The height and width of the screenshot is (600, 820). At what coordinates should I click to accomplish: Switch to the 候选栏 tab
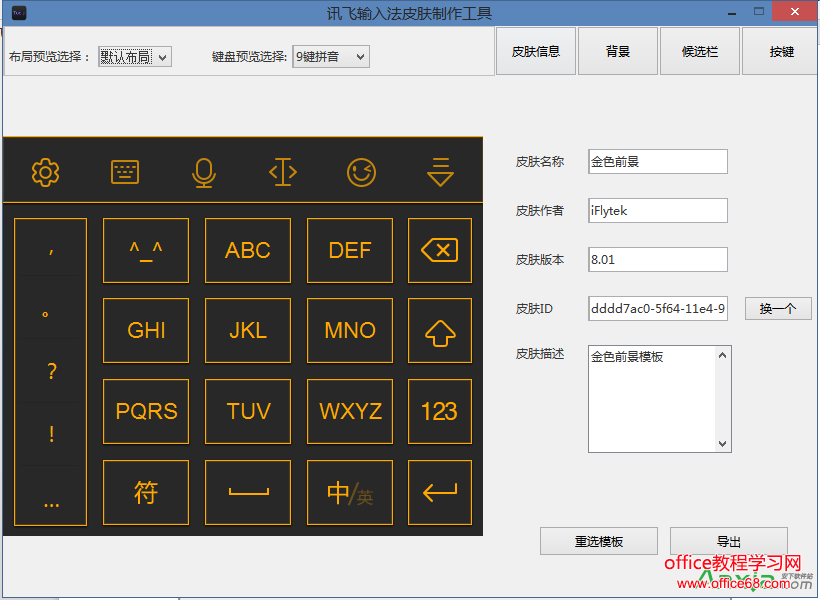[699, 50]
